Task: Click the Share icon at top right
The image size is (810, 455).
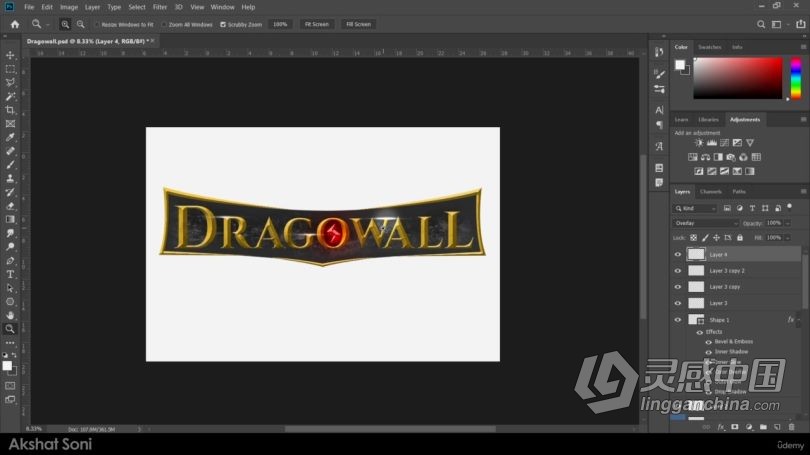Action: (800, 24)
